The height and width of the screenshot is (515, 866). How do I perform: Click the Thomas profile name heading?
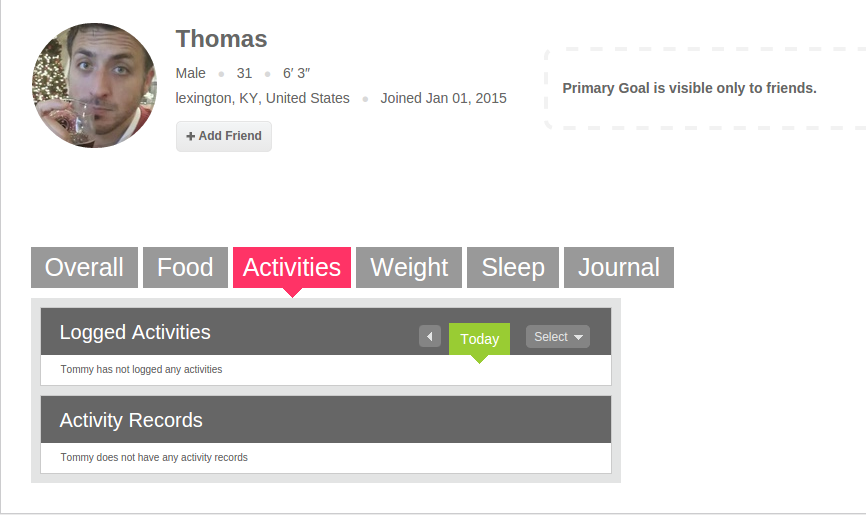coord(221,39)
